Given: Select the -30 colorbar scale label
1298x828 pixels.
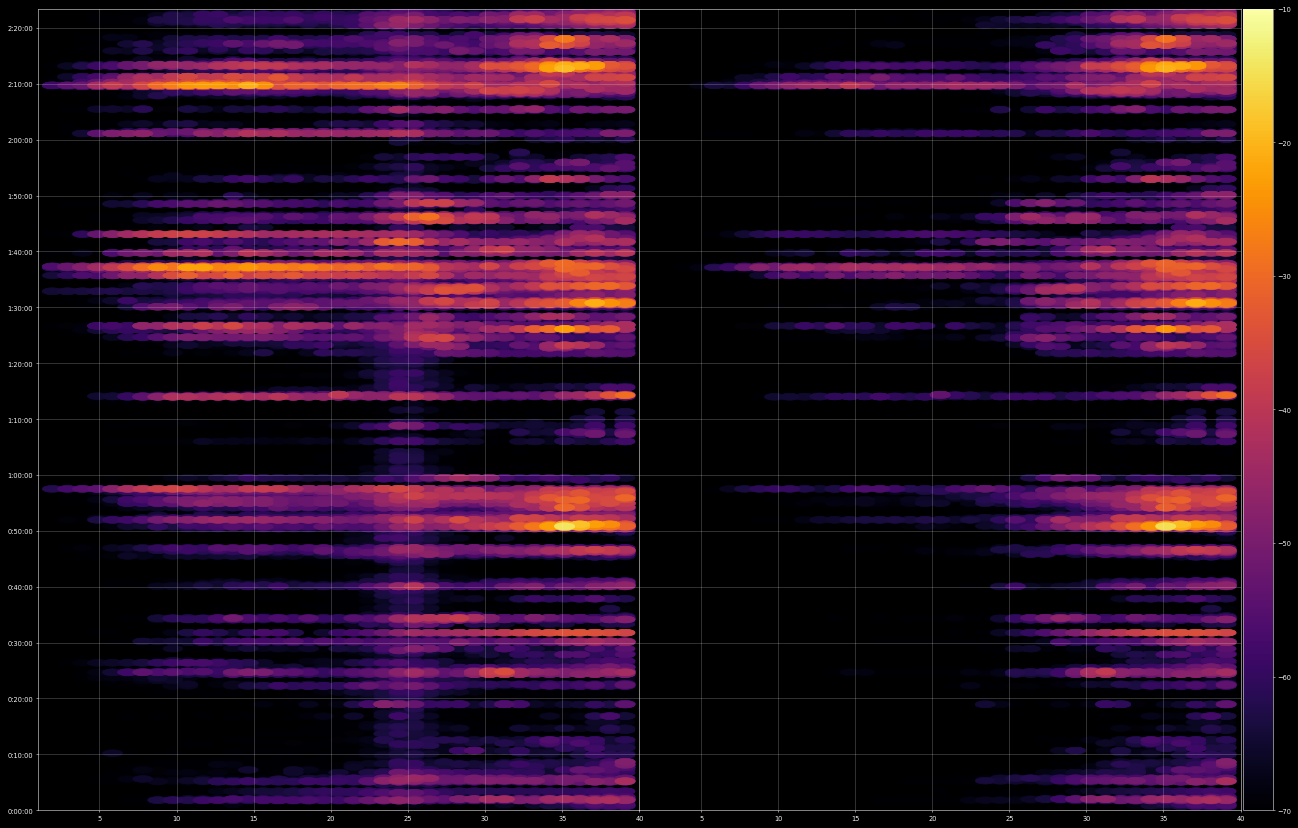Looking at the screenshot, I should (1283, 277).
